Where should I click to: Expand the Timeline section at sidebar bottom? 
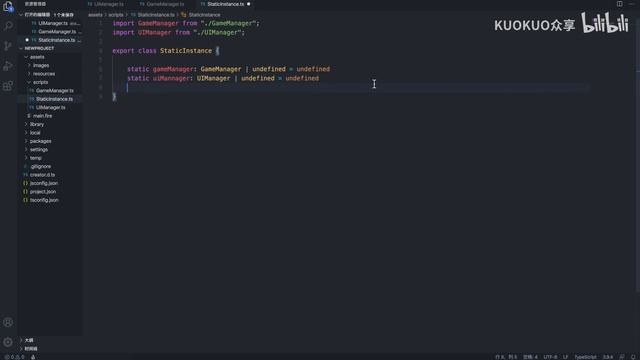[x=49, y=349]
